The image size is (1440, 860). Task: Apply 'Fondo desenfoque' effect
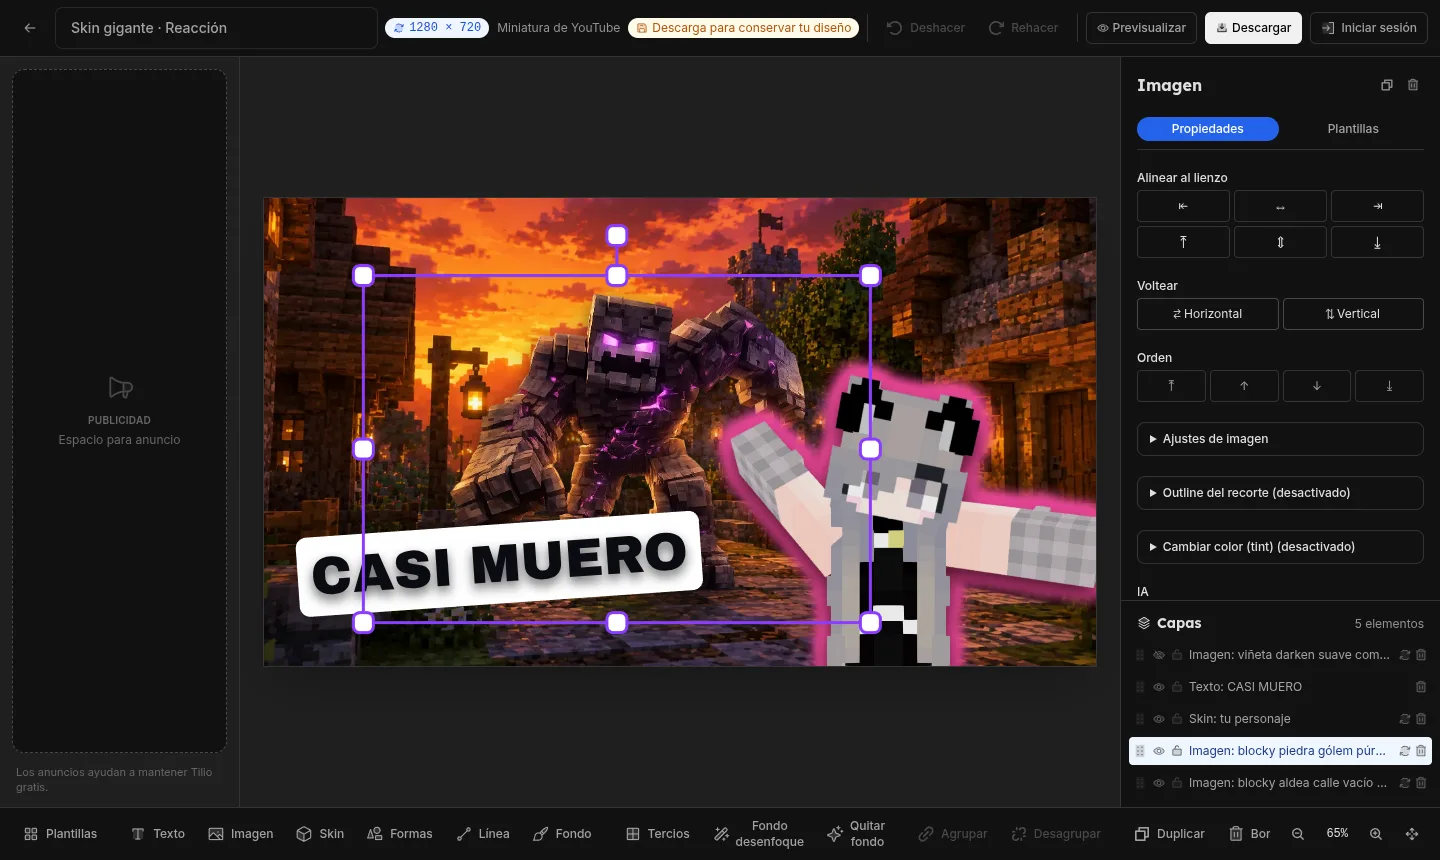point(759,834)
